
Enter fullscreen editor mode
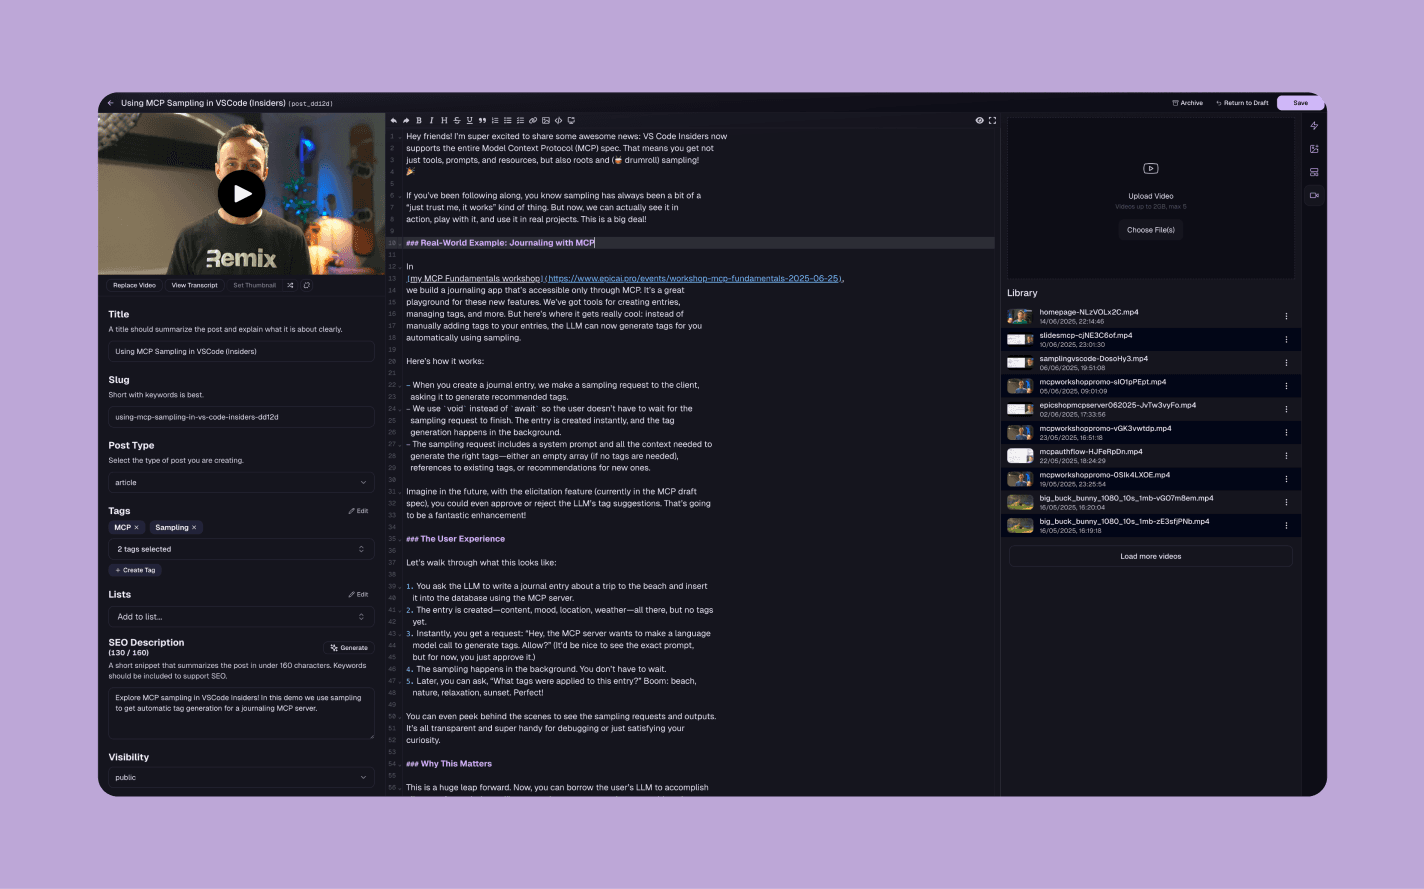(992, 120)
